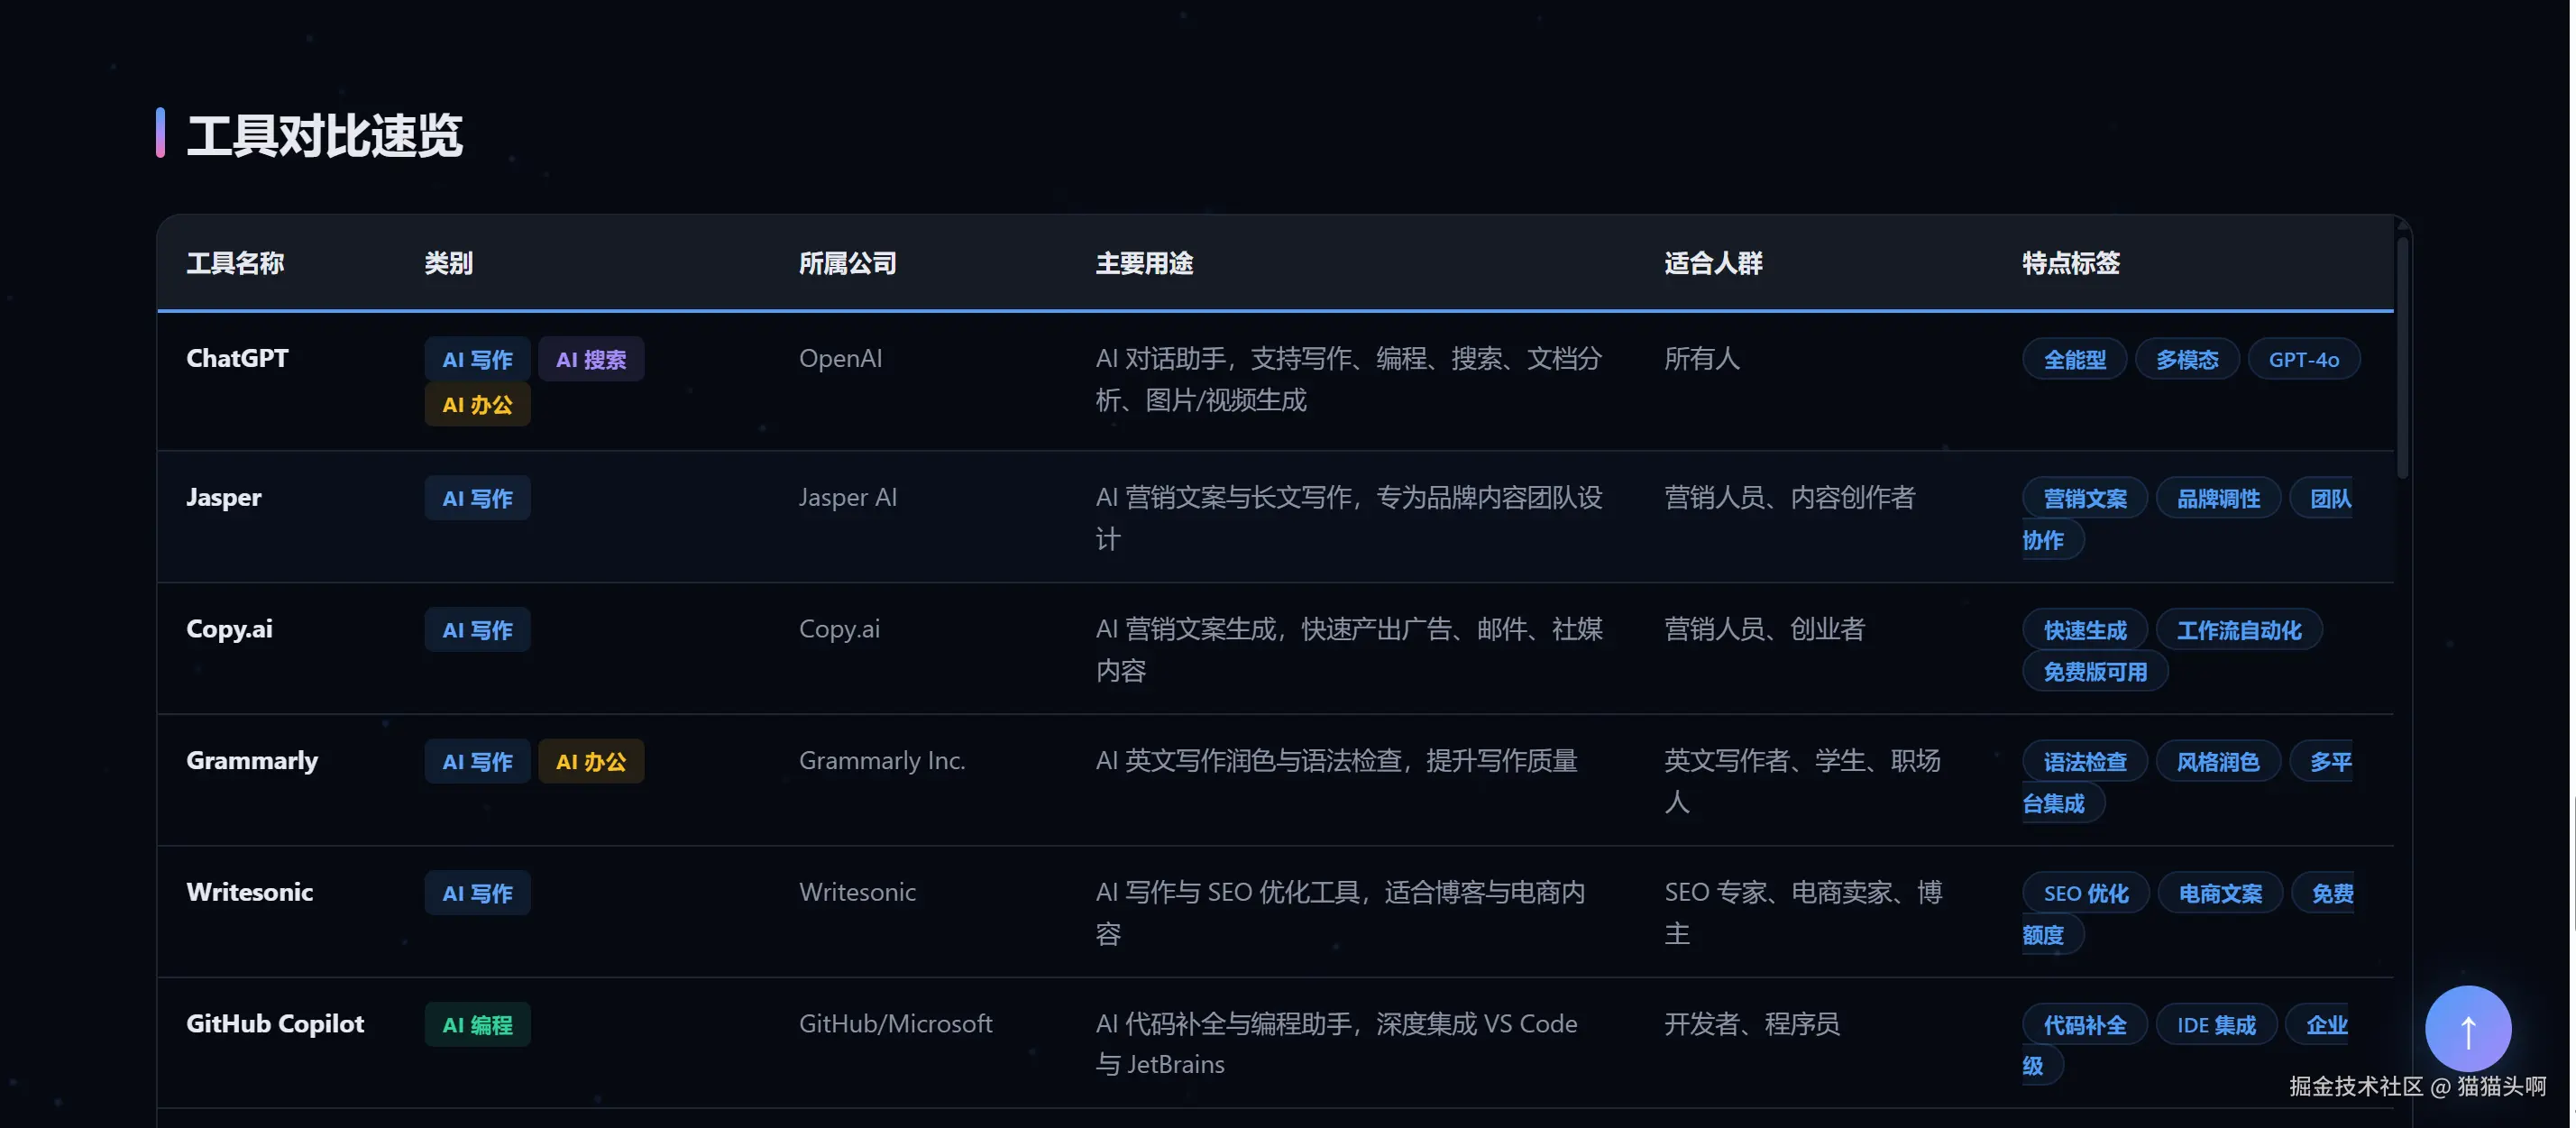Click the Copy.ai company cell
This screenshot has width=2576, height=1128.
[x=839, y=629]
